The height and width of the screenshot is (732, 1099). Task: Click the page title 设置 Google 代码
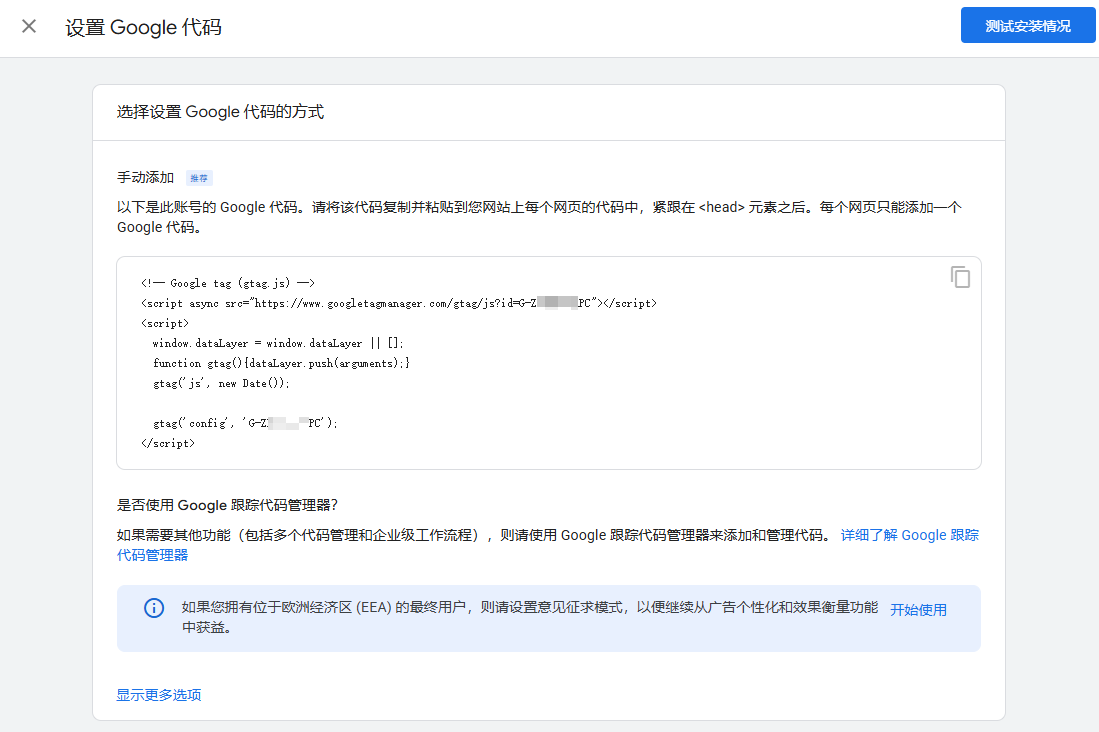pyautogui.click(x=143, y=27)
